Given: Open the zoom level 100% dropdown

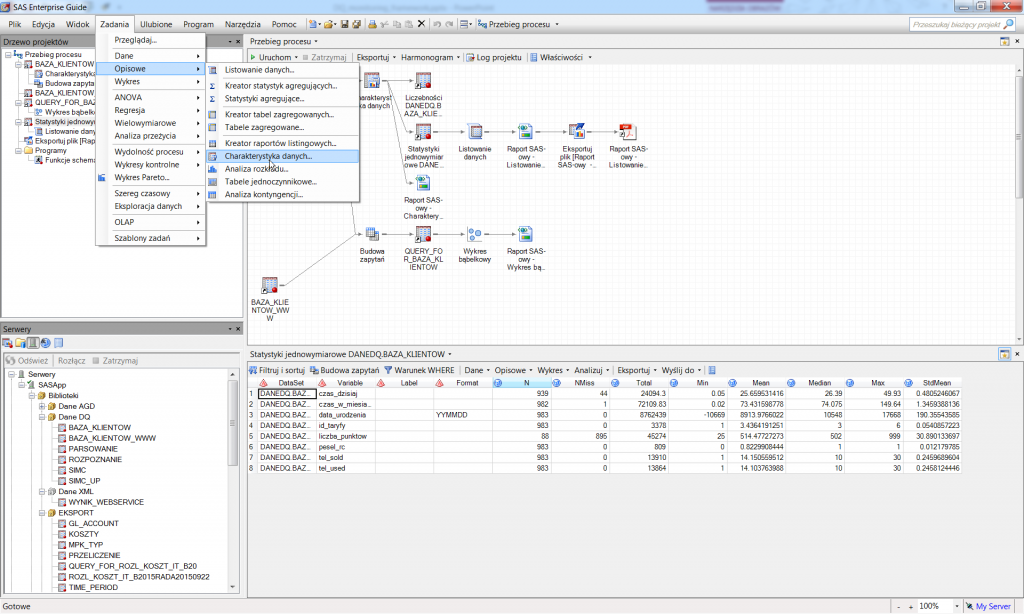Looking at the screenshot, I should [957, 607].
